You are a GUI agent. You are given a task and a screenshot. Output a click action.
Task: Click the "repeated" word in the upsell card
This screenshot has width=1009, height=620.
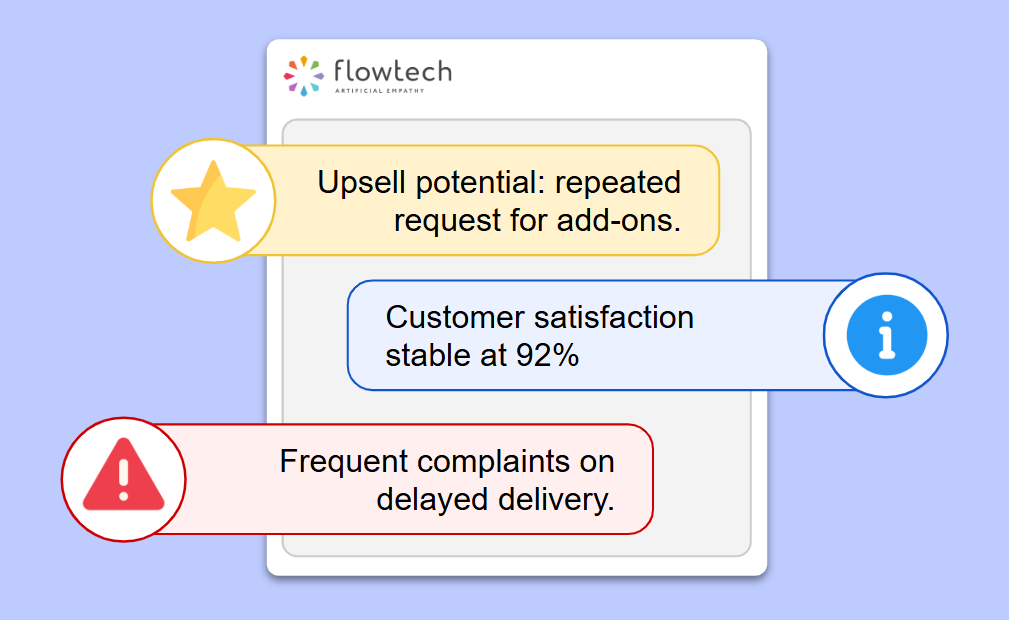click(x=618, y=182)
